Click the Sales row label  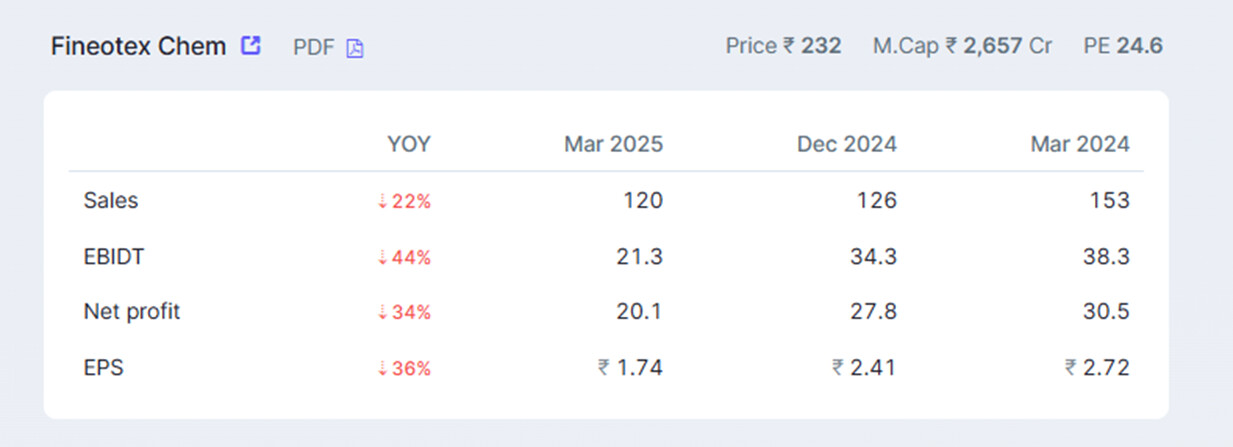[x=111, y=201]
